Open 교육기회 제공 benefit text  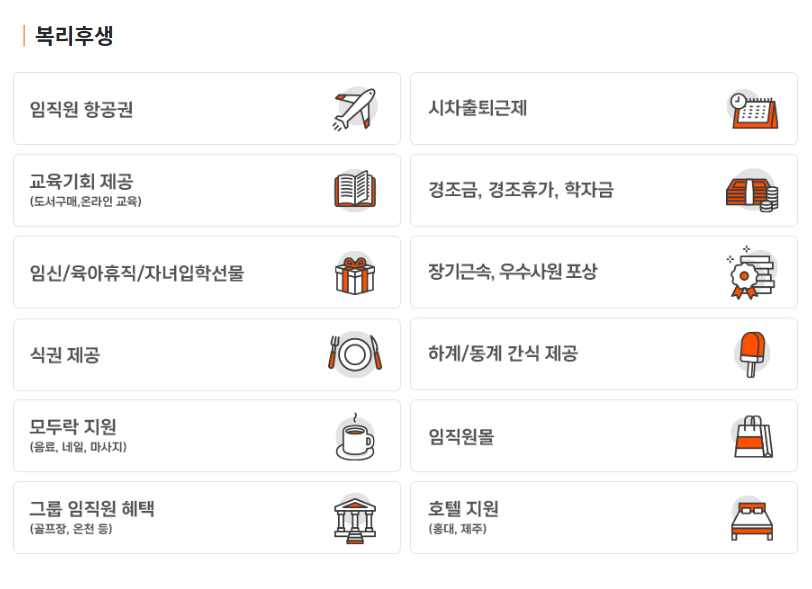coord(81,182)
